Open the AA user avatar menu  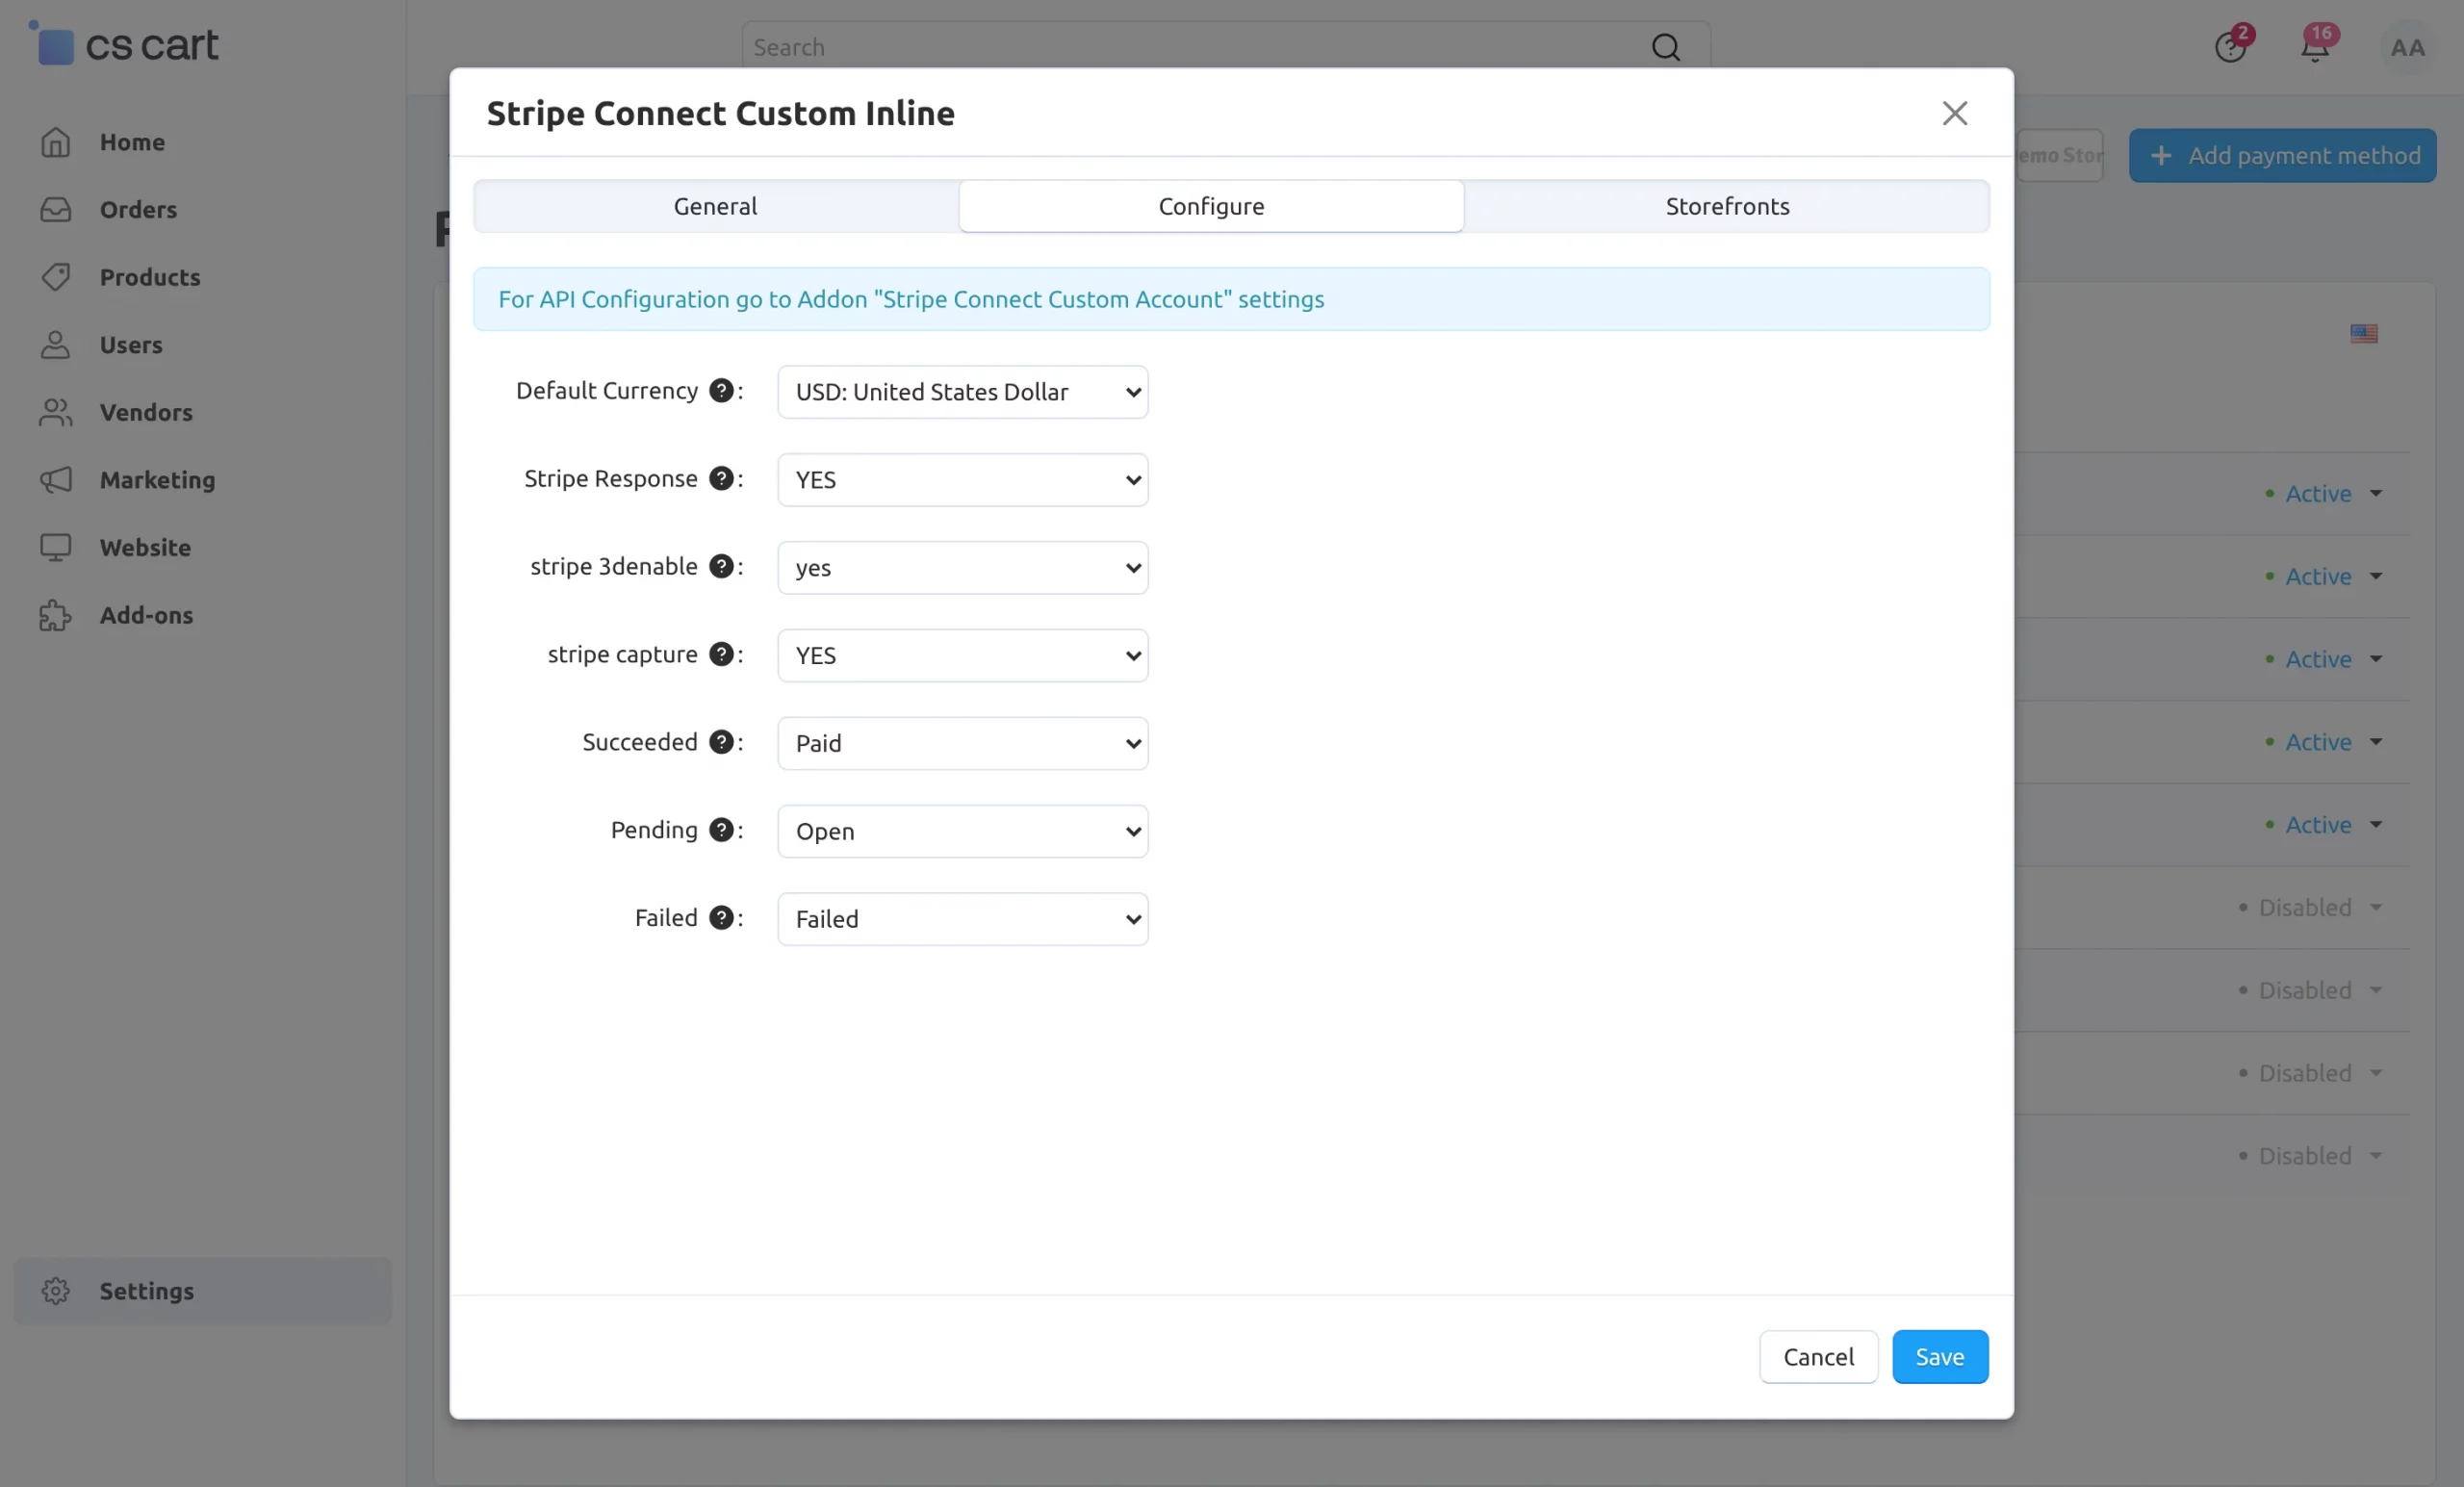point(2407,47)
